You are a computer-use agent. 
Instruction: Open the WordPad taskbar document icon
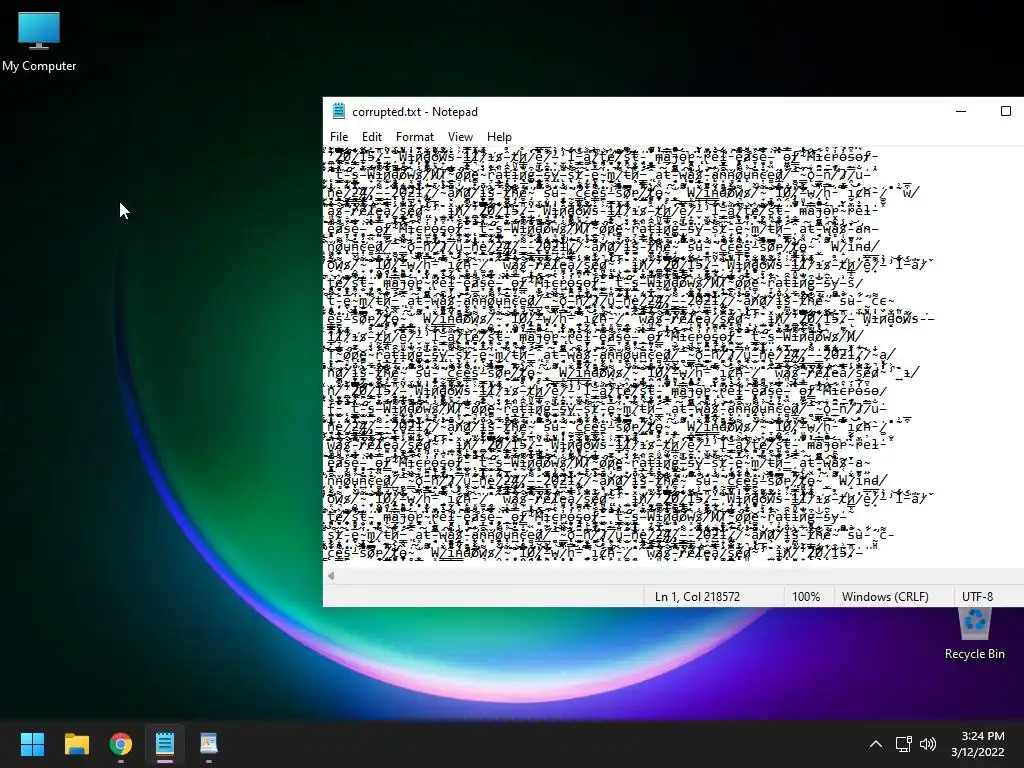(x=208, y=744)
